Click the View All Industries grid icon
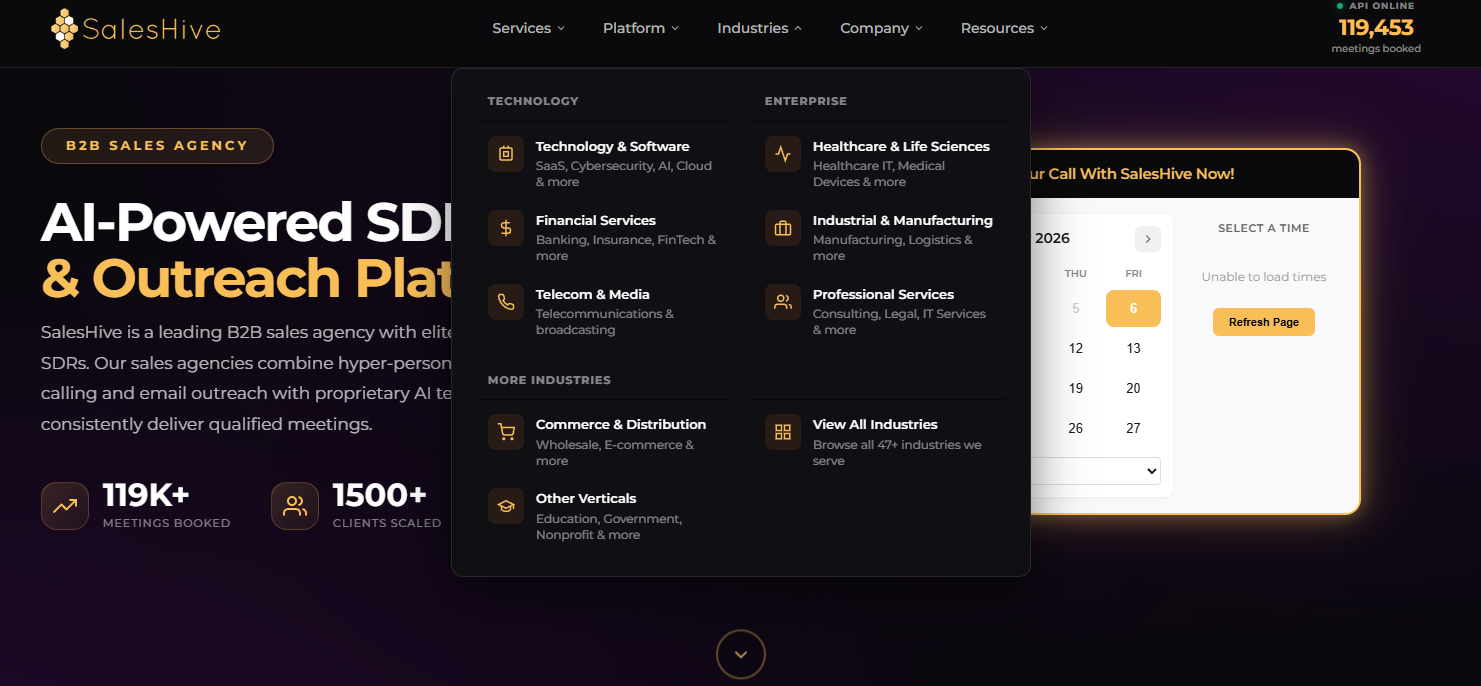1481x686 pixels. click(783, 432)
